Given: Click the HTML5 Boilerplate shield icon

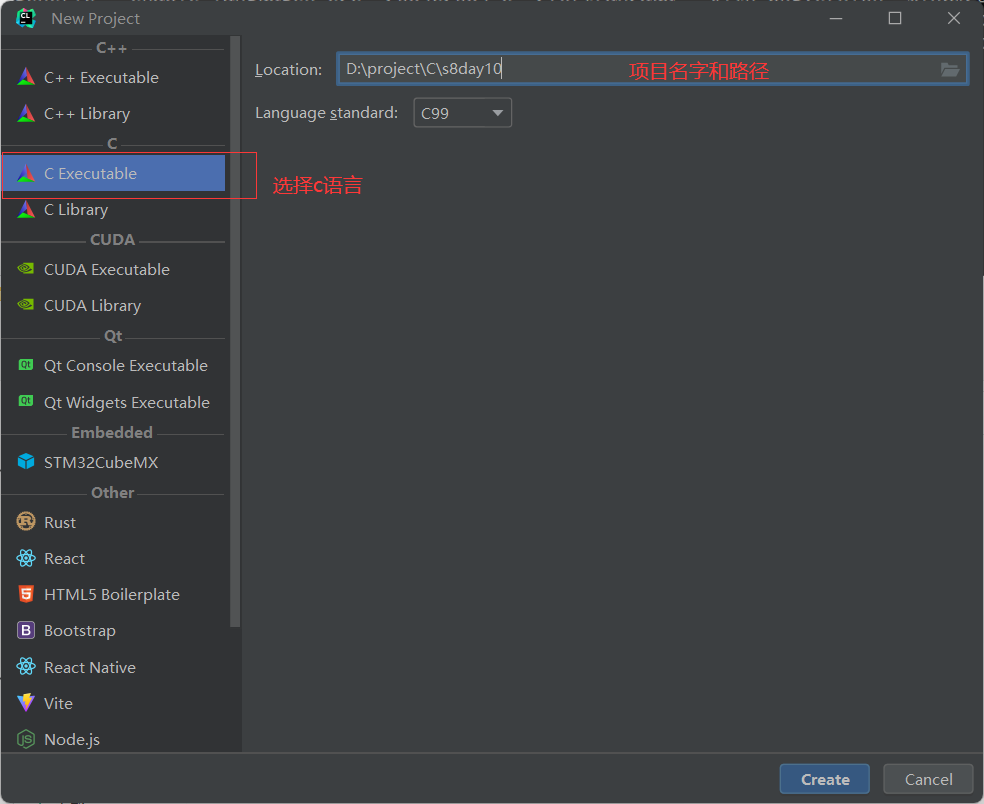Looking at the screenshot, I should coord(26,594).
